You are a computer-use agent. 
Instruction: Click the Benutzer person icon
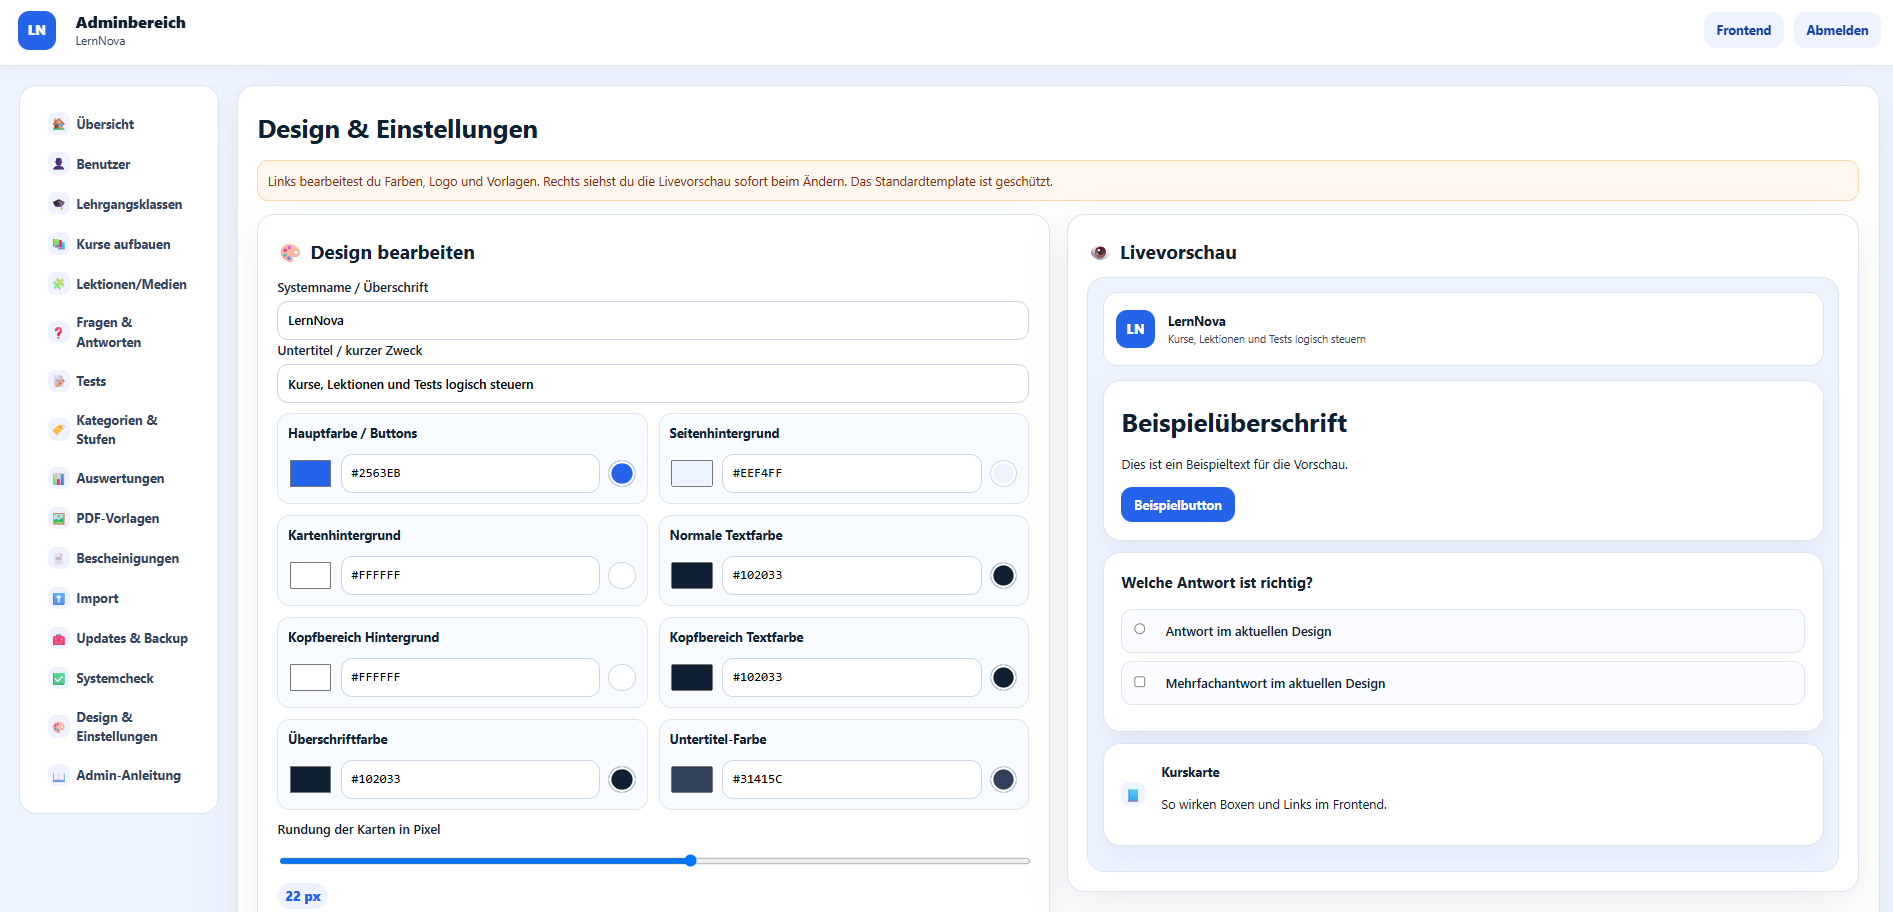(59, 164)
